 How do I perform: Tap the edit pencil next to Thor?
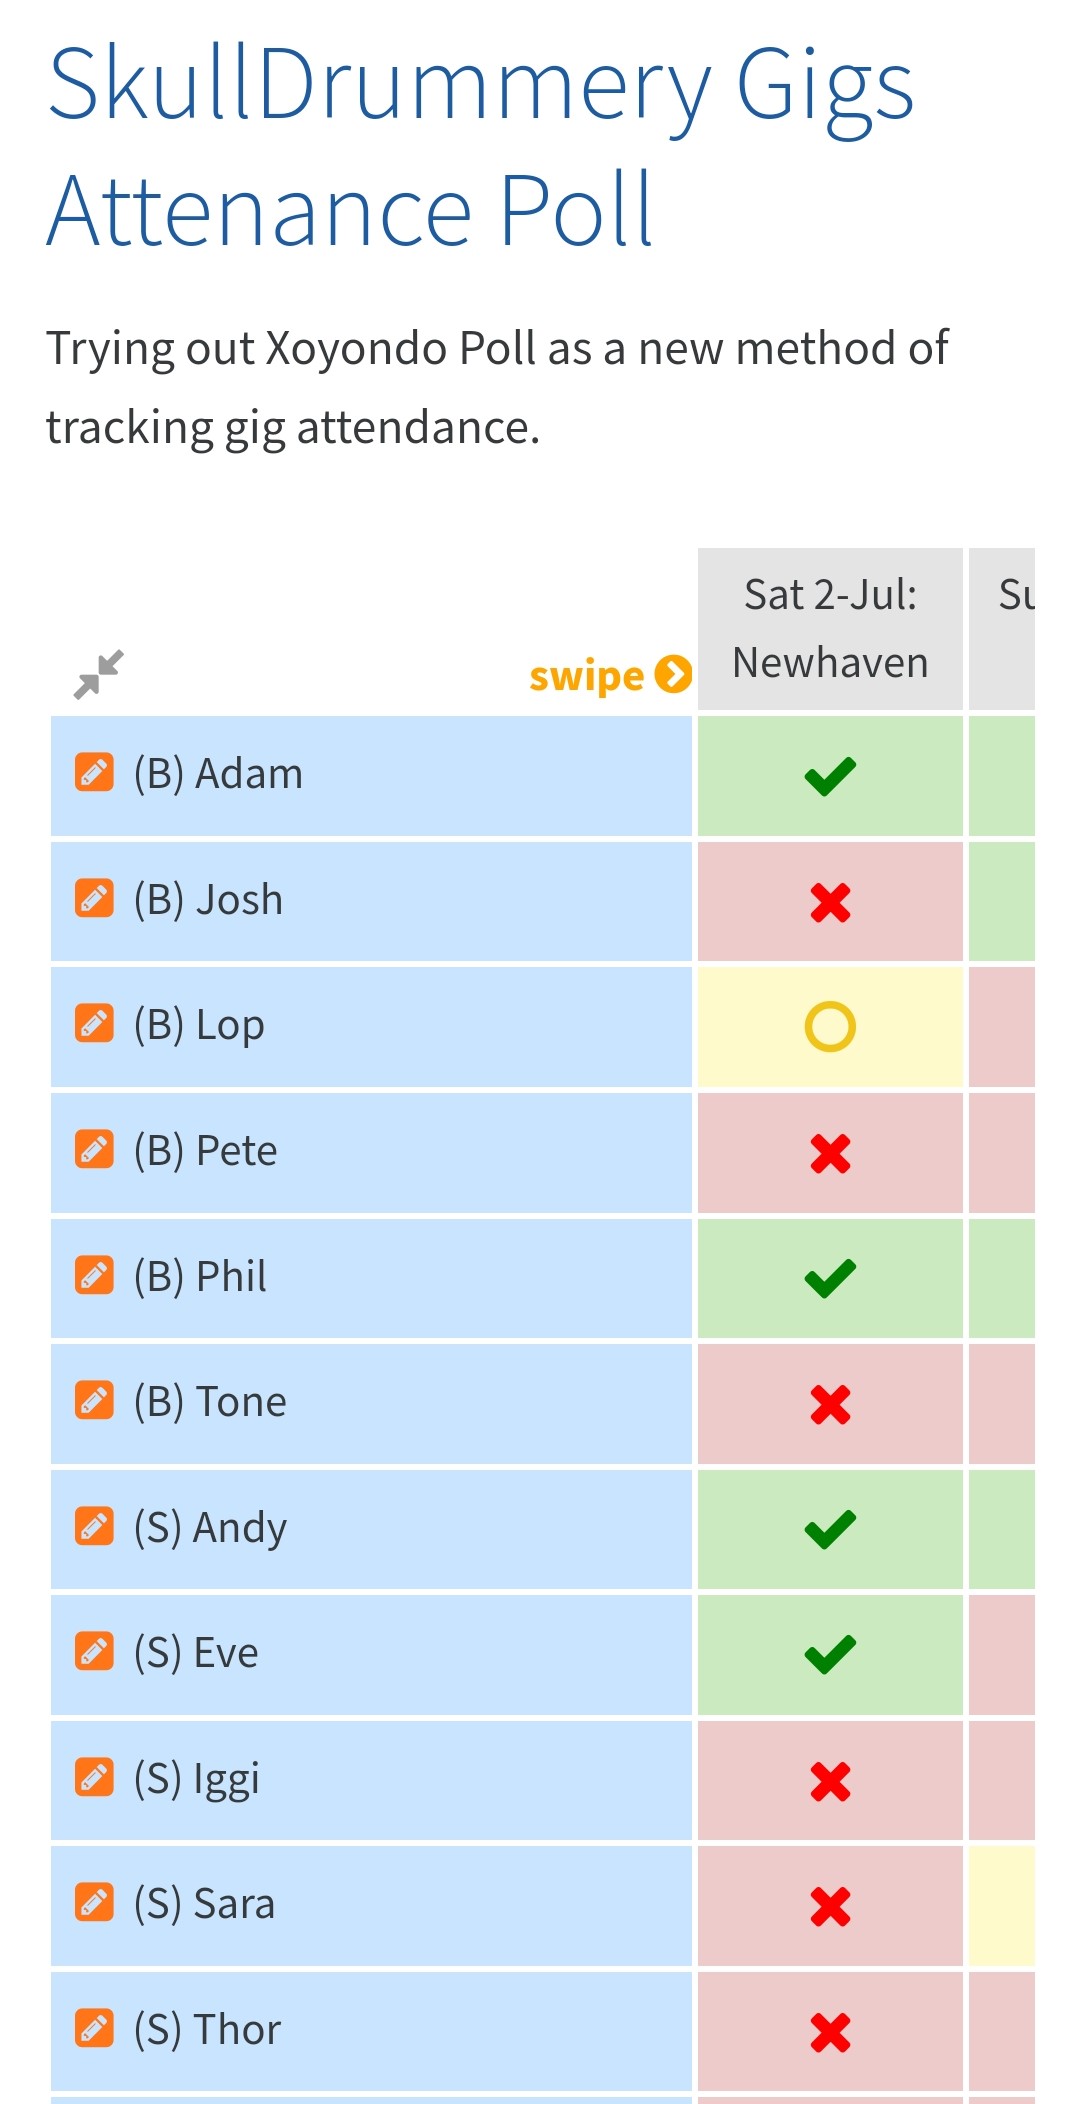tap(94, 2029)
